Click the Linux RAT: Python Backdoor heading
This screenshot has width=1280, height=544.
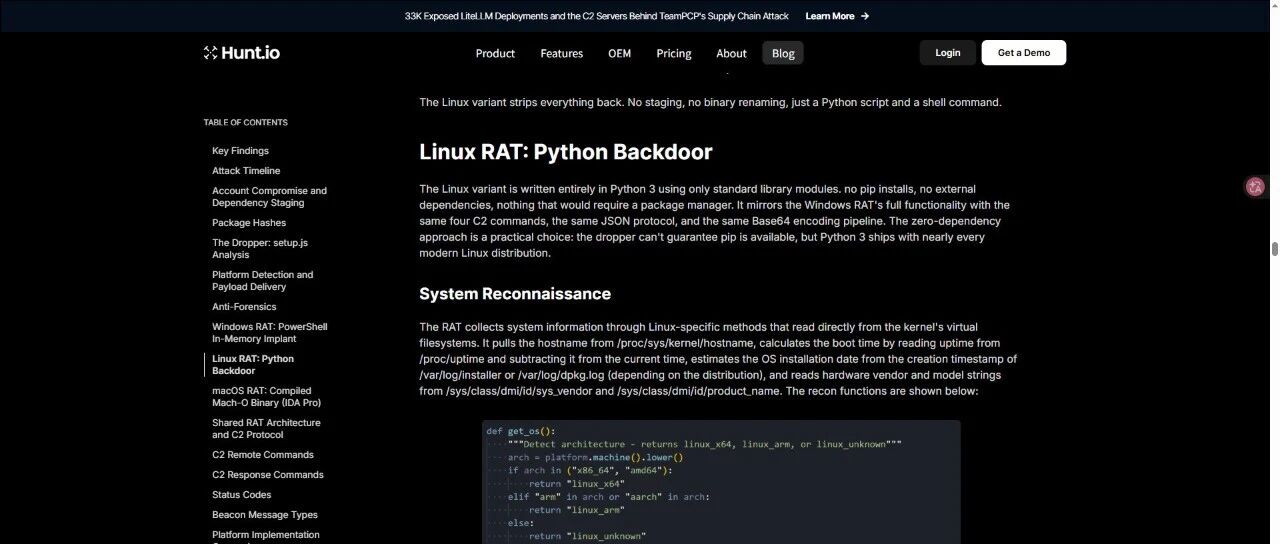(x=565, y=152)
